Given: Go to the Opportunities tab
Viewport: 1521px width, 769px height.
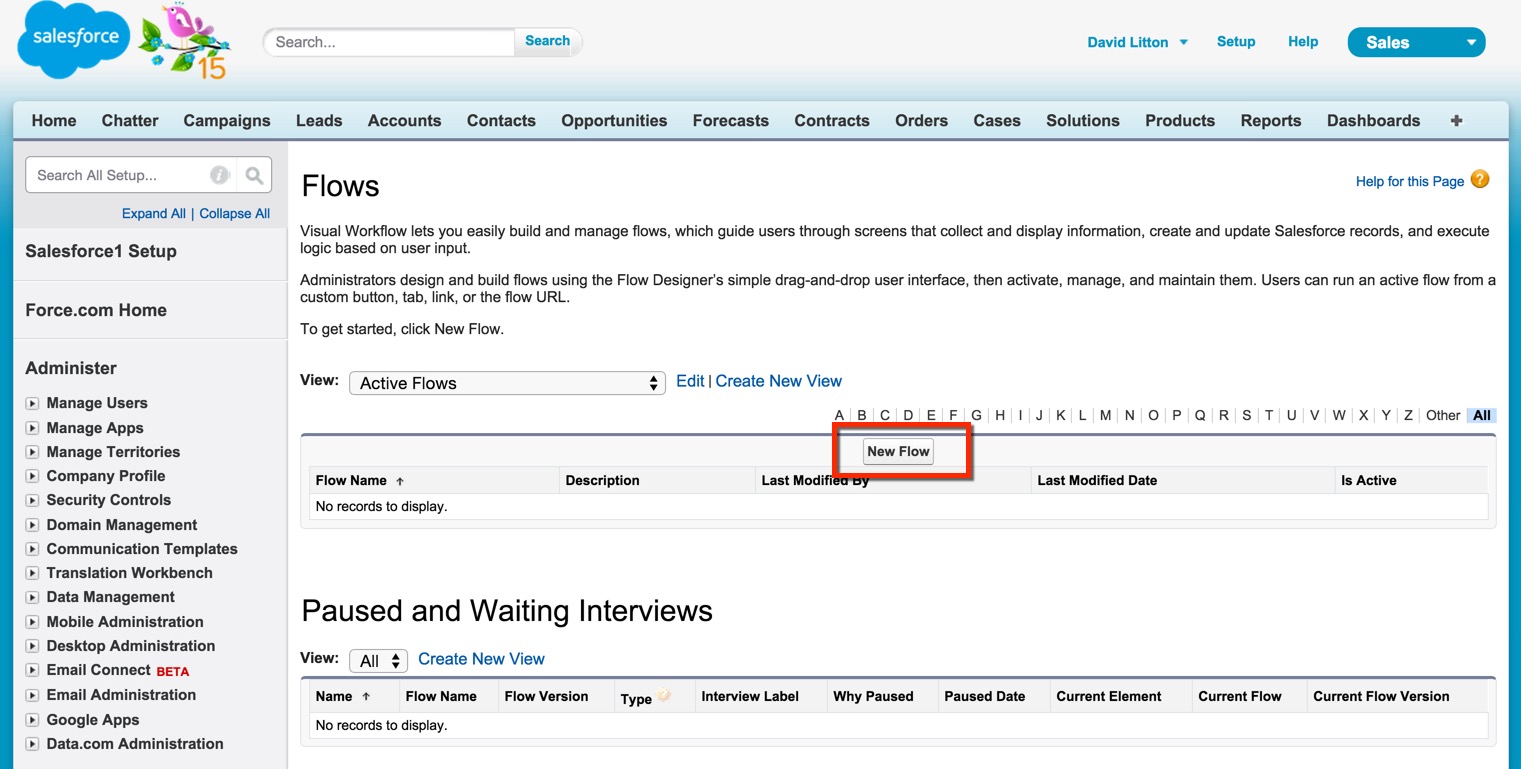Looking at the screenshot, I should pyautogui.click(x=613, y=121).
